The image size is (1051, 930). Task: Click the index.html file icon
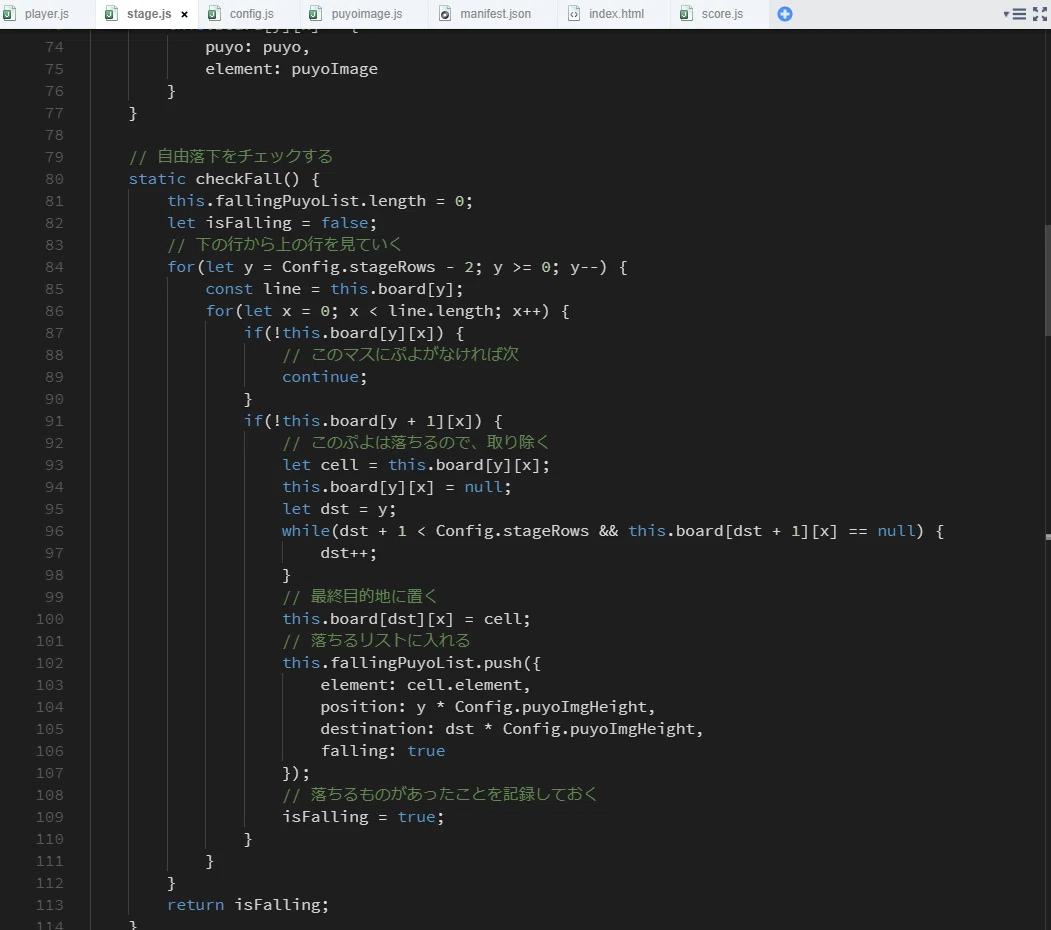pos(574,14)
